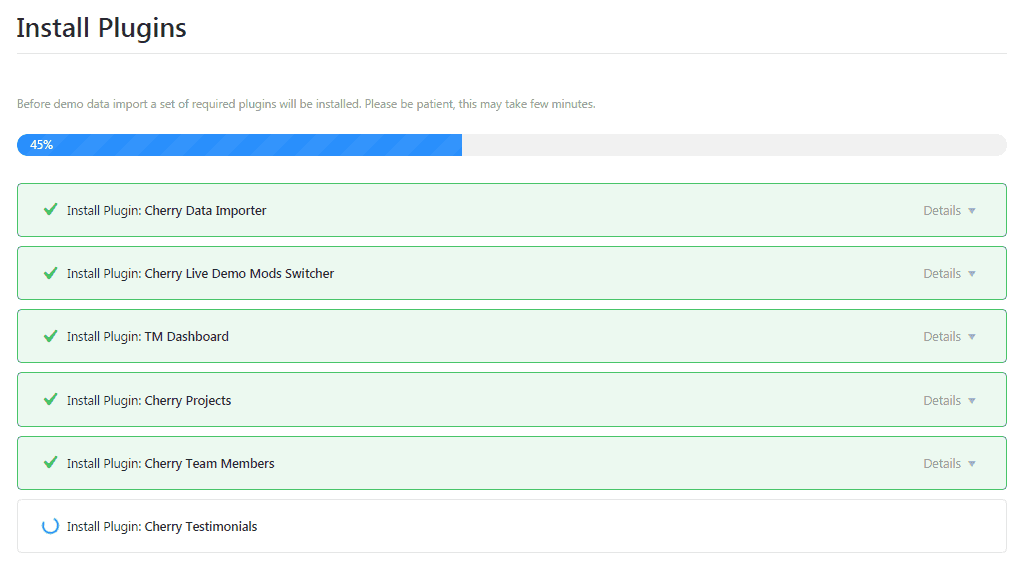Screen dimensions: 1027x573
Task: Click the Install Plugins page heading
Action: [x=101, y=28]
